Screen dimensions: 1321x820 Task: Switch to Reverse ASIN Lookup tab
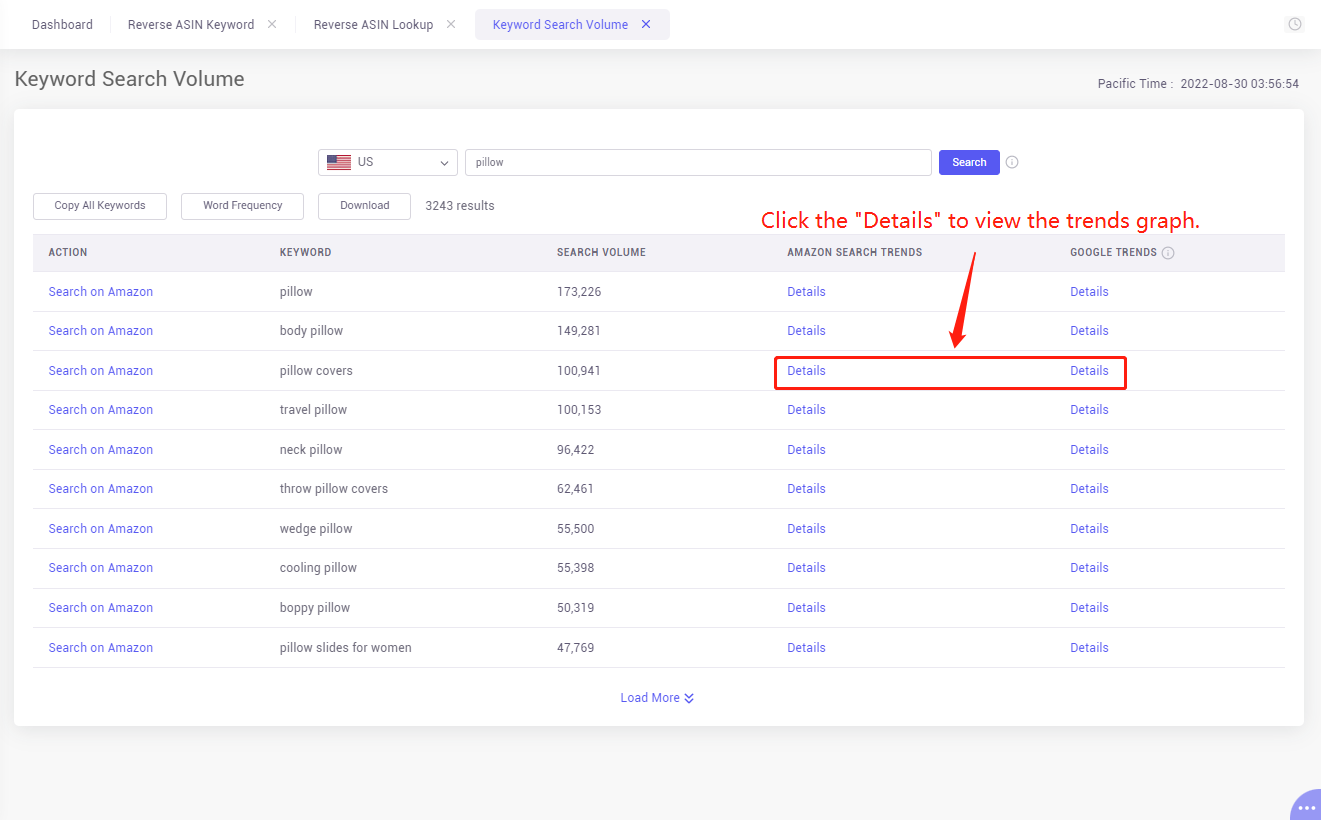[374, 24]
